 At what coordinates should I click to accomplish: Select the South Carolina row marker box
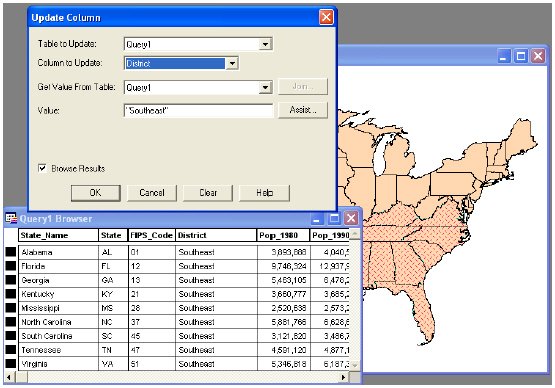11,336
